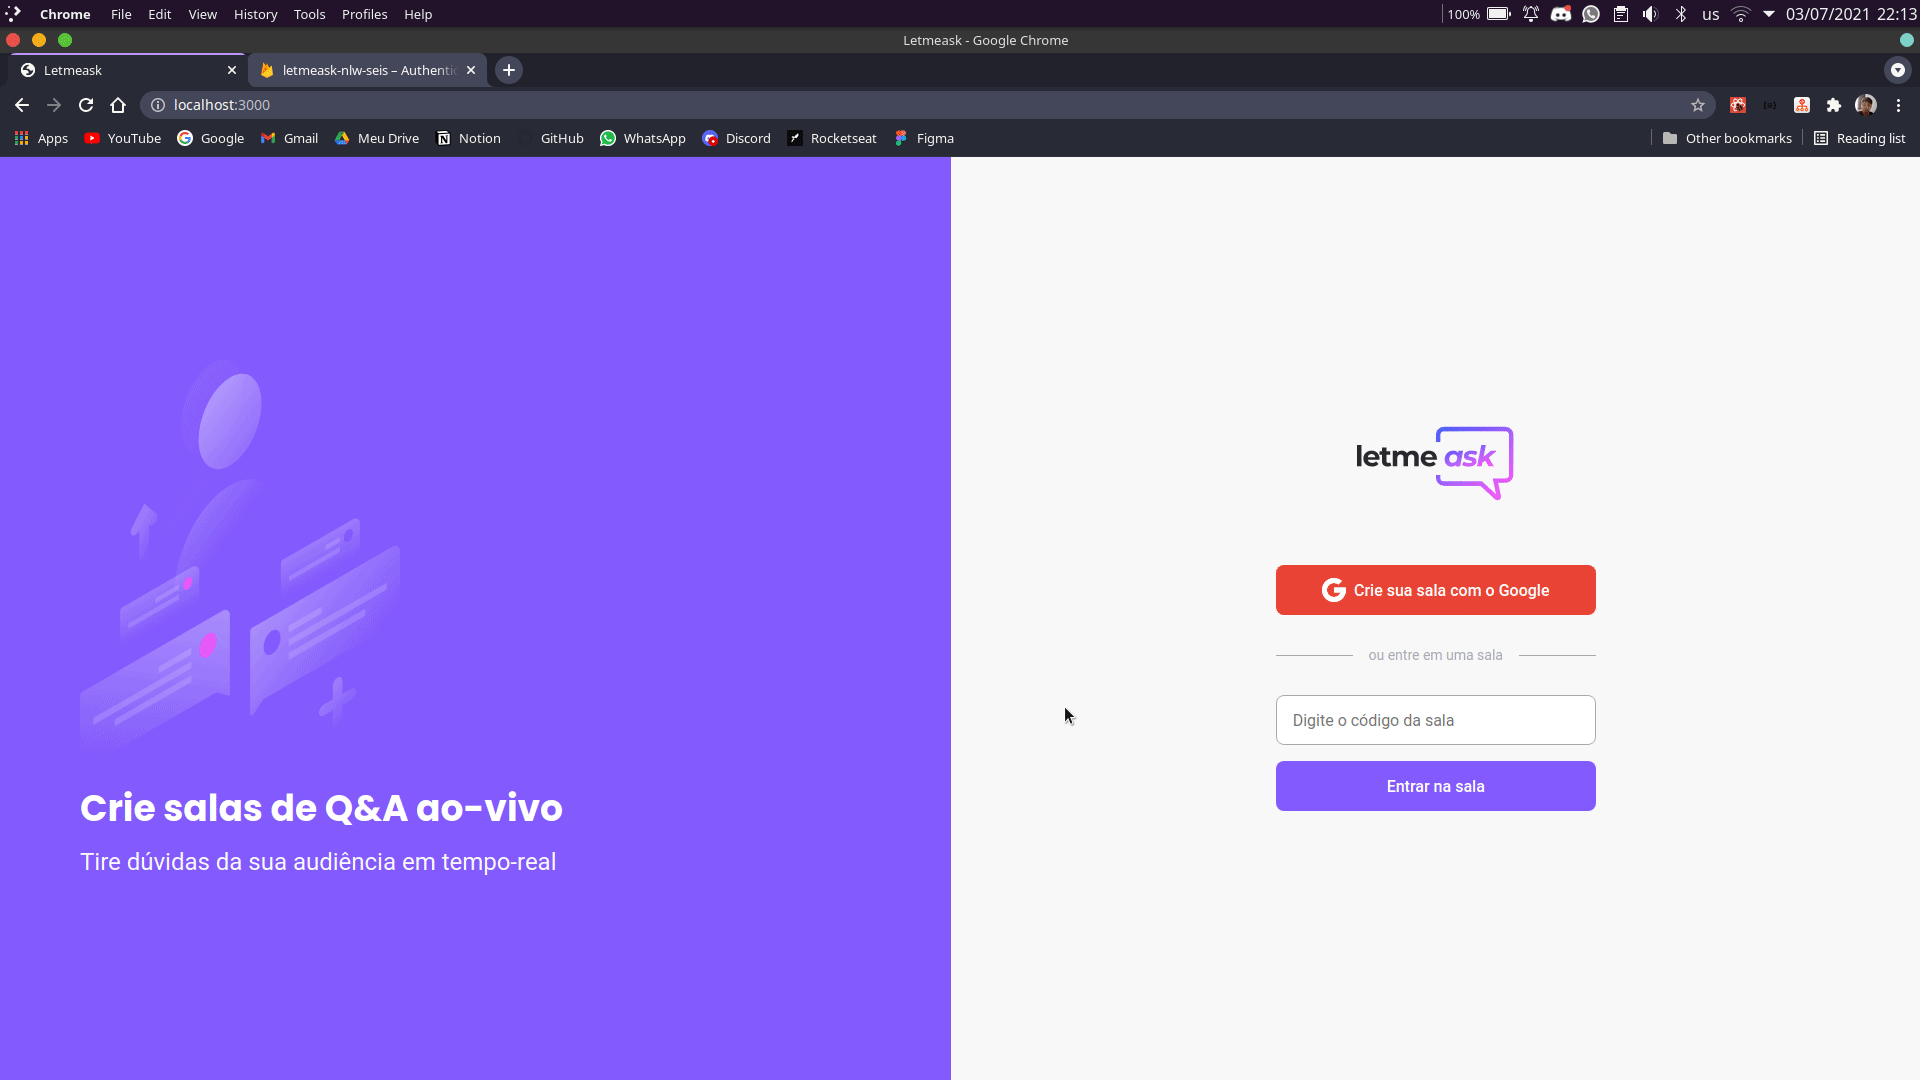Open the Extensions puzzle icon

coord(1833,105)
